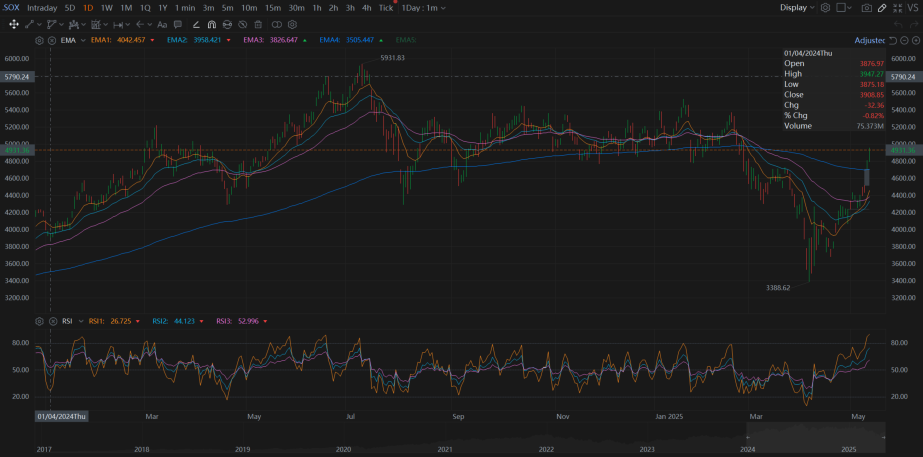Select the pattern drawing tool
Image resolution: width=923 pixels, height=457 pixels.
click(74, 24)
